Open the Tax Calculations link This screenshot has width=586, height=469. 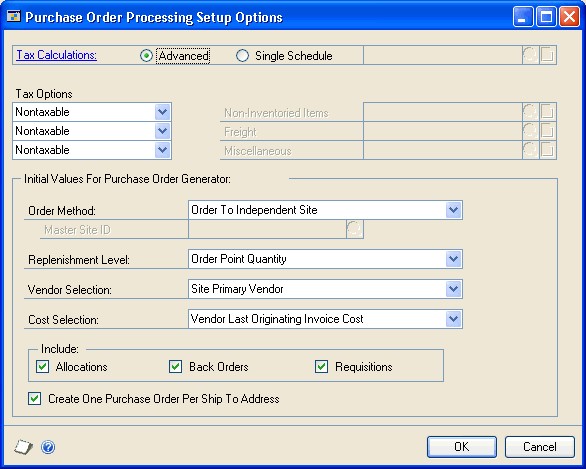click(x=57, y=55)
